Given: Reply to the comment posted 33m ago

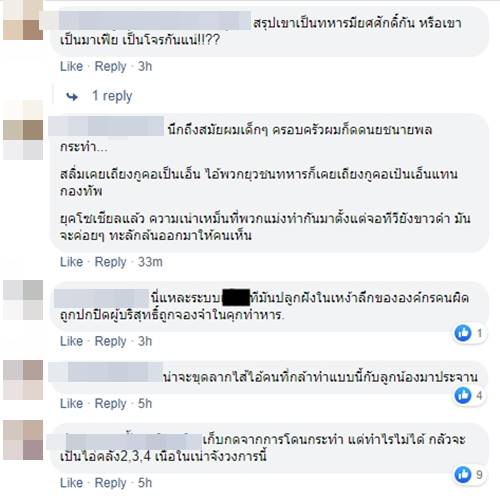Looking at the screenshot, I should [x=110, y=262].
